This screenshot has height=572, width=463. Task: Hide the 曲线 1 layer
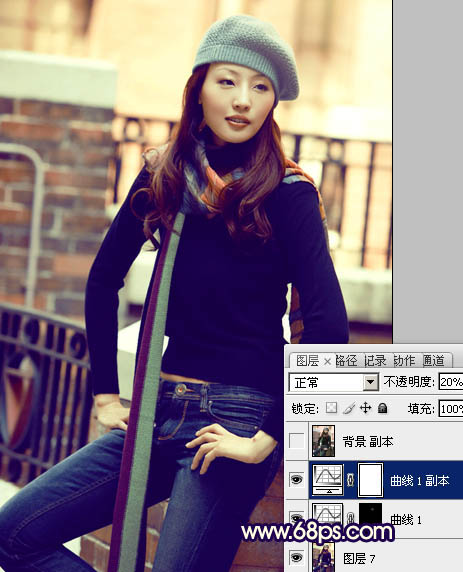[296, 517]
